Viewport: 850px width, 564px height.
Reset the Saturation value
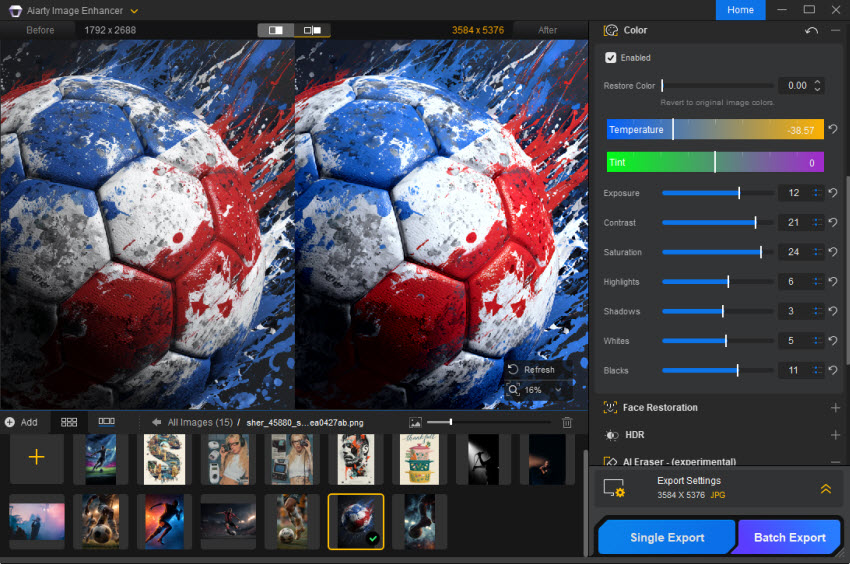(x=833, y=252)
